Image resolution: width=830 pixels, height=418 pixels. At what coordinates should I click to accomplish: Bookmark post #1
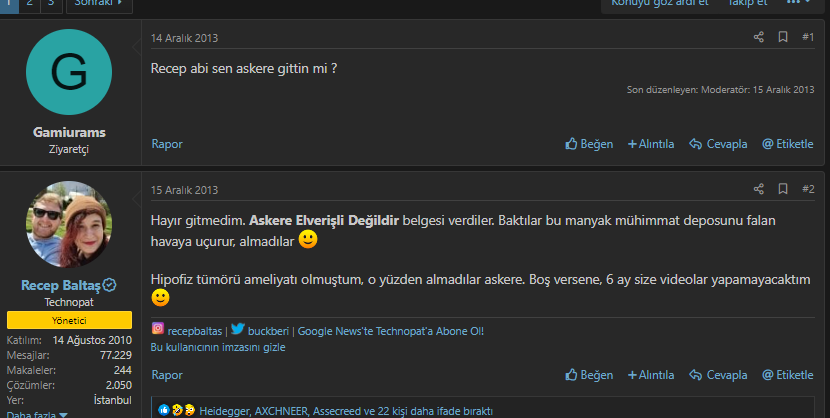coord(783,37)
